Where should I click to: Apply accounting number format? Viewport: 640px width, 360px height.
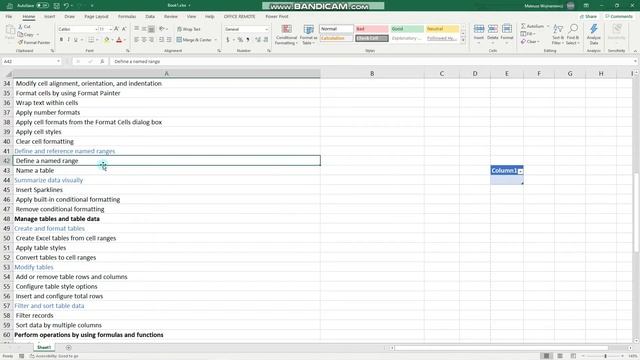[x=228, y=40]
